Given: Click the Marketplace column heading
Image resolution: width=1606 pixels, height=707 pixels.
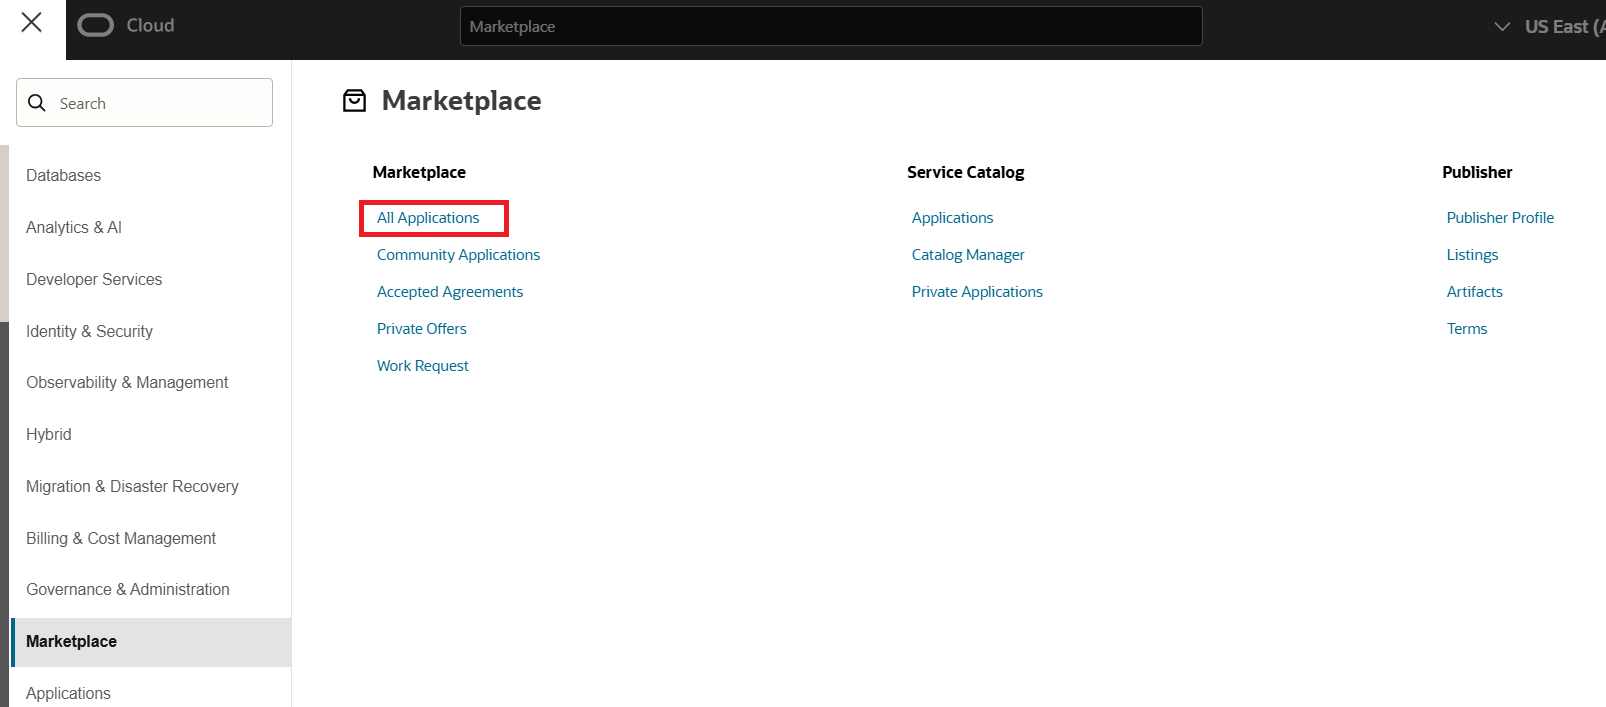Looking at the screenshot, I should (419, 172).
